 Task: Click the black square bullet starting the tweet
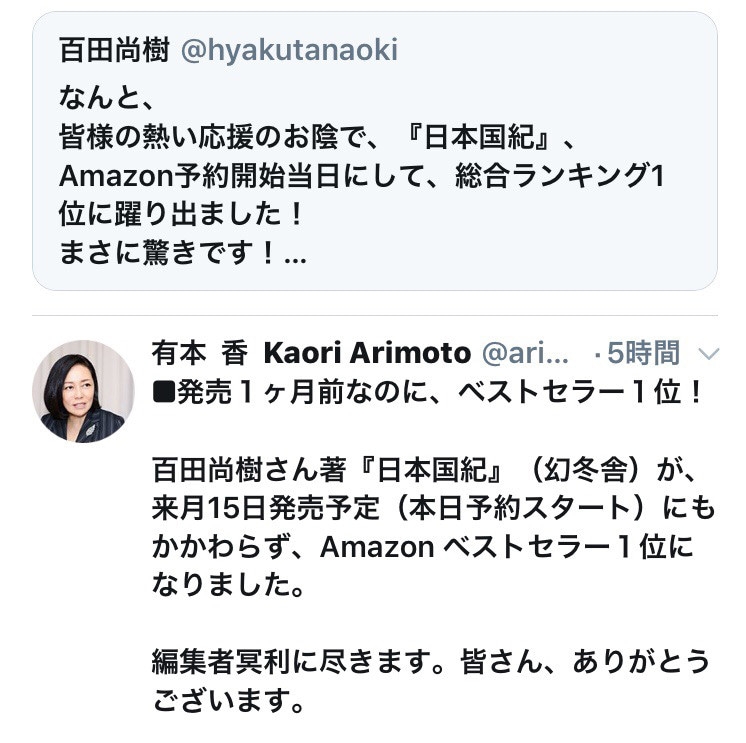163,391
